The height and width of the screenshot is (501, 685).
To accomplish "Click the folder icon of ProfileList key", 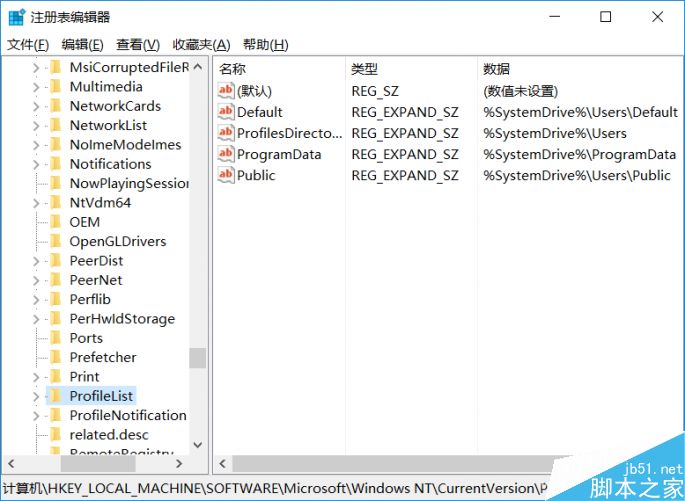I will tap(56, 396).
